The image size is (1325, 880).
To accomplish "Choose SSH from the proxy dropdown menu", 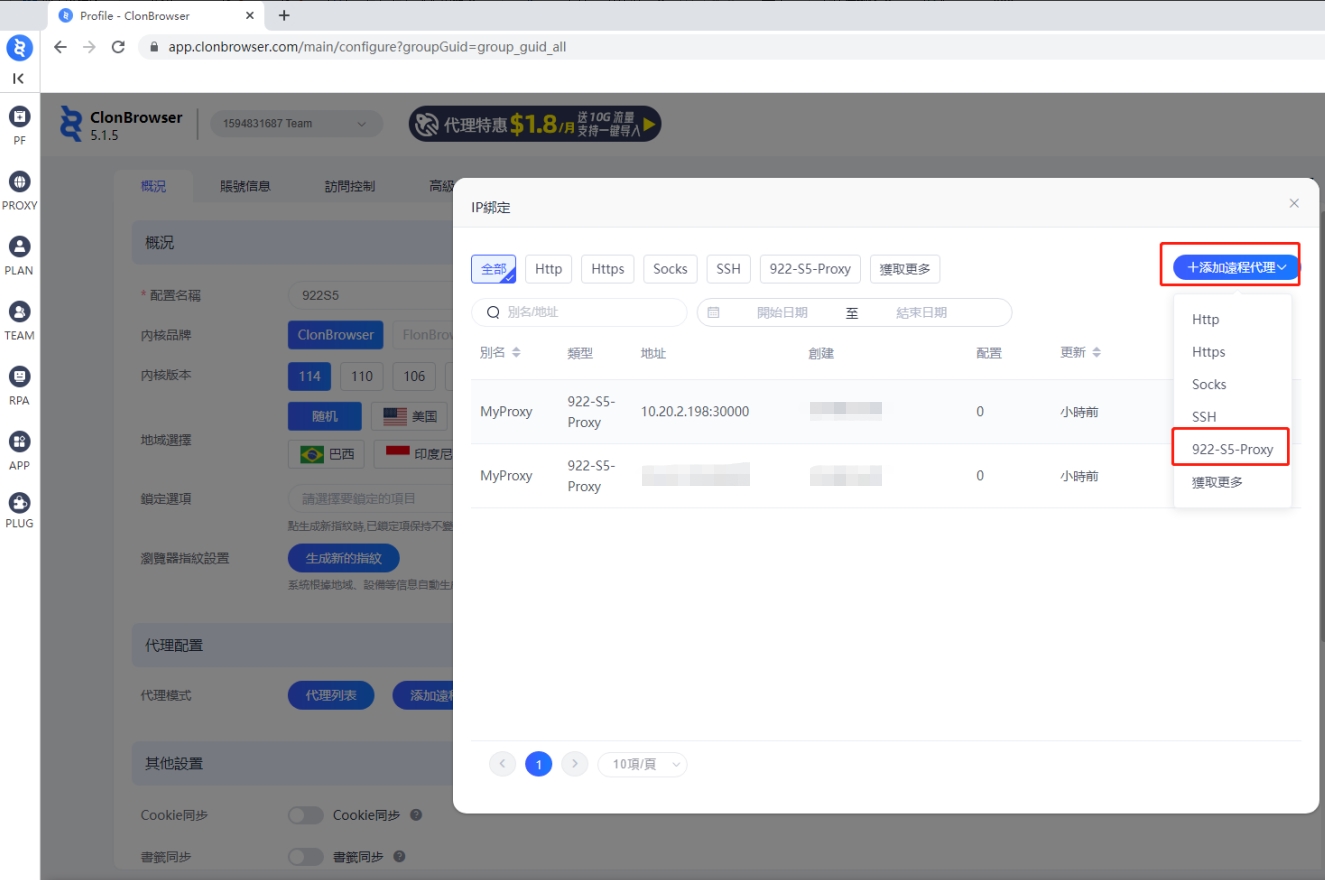I will click(x=1204, y=417).
